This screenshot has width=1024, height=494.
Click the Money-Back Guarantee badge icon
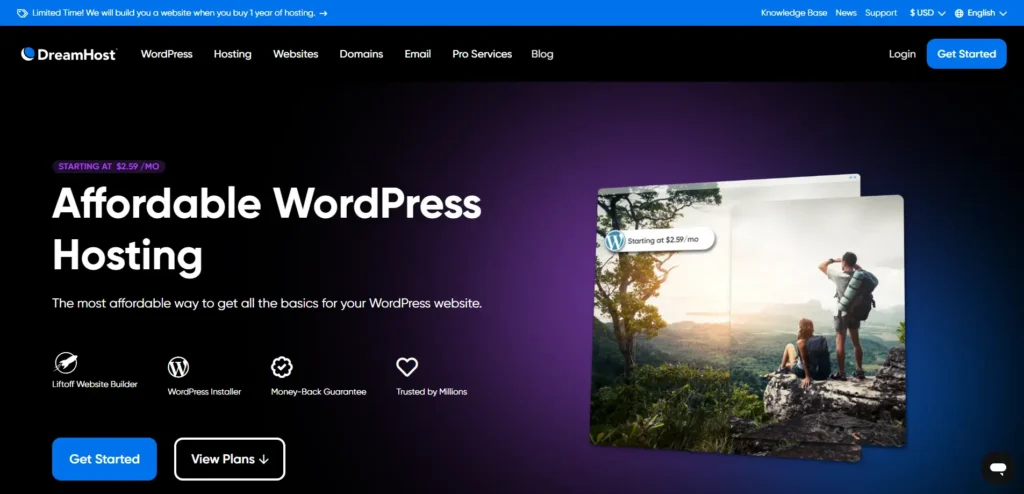click(x=282, y=367)
